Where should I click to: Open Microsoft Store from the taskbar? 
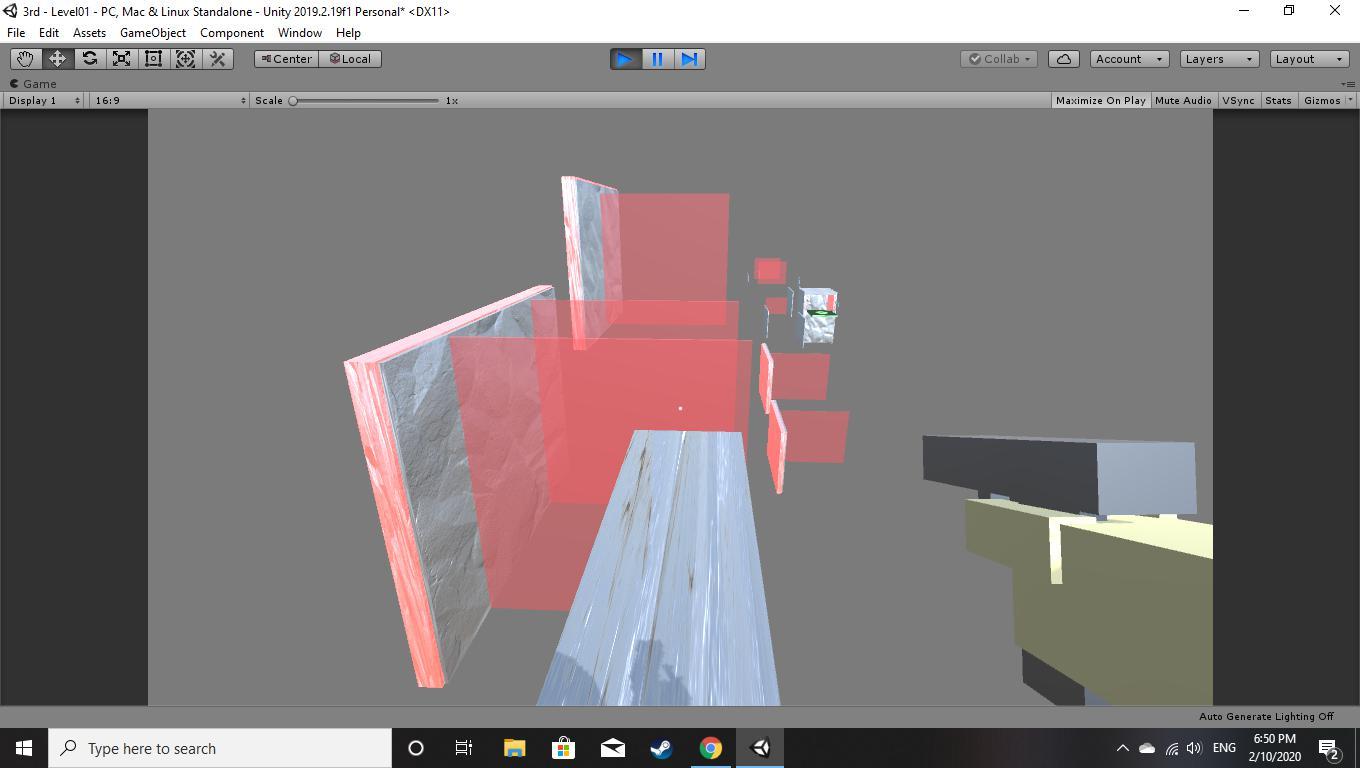point(563,748)
